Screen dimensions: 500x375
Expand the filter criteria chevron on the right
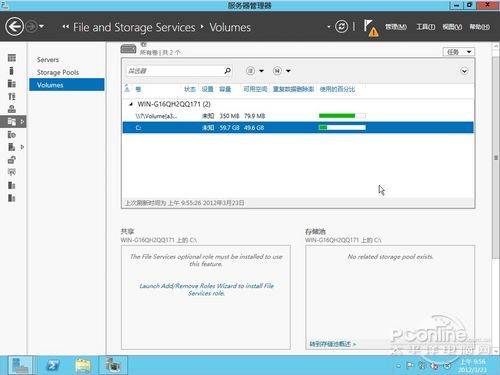(x=464, y=71)
